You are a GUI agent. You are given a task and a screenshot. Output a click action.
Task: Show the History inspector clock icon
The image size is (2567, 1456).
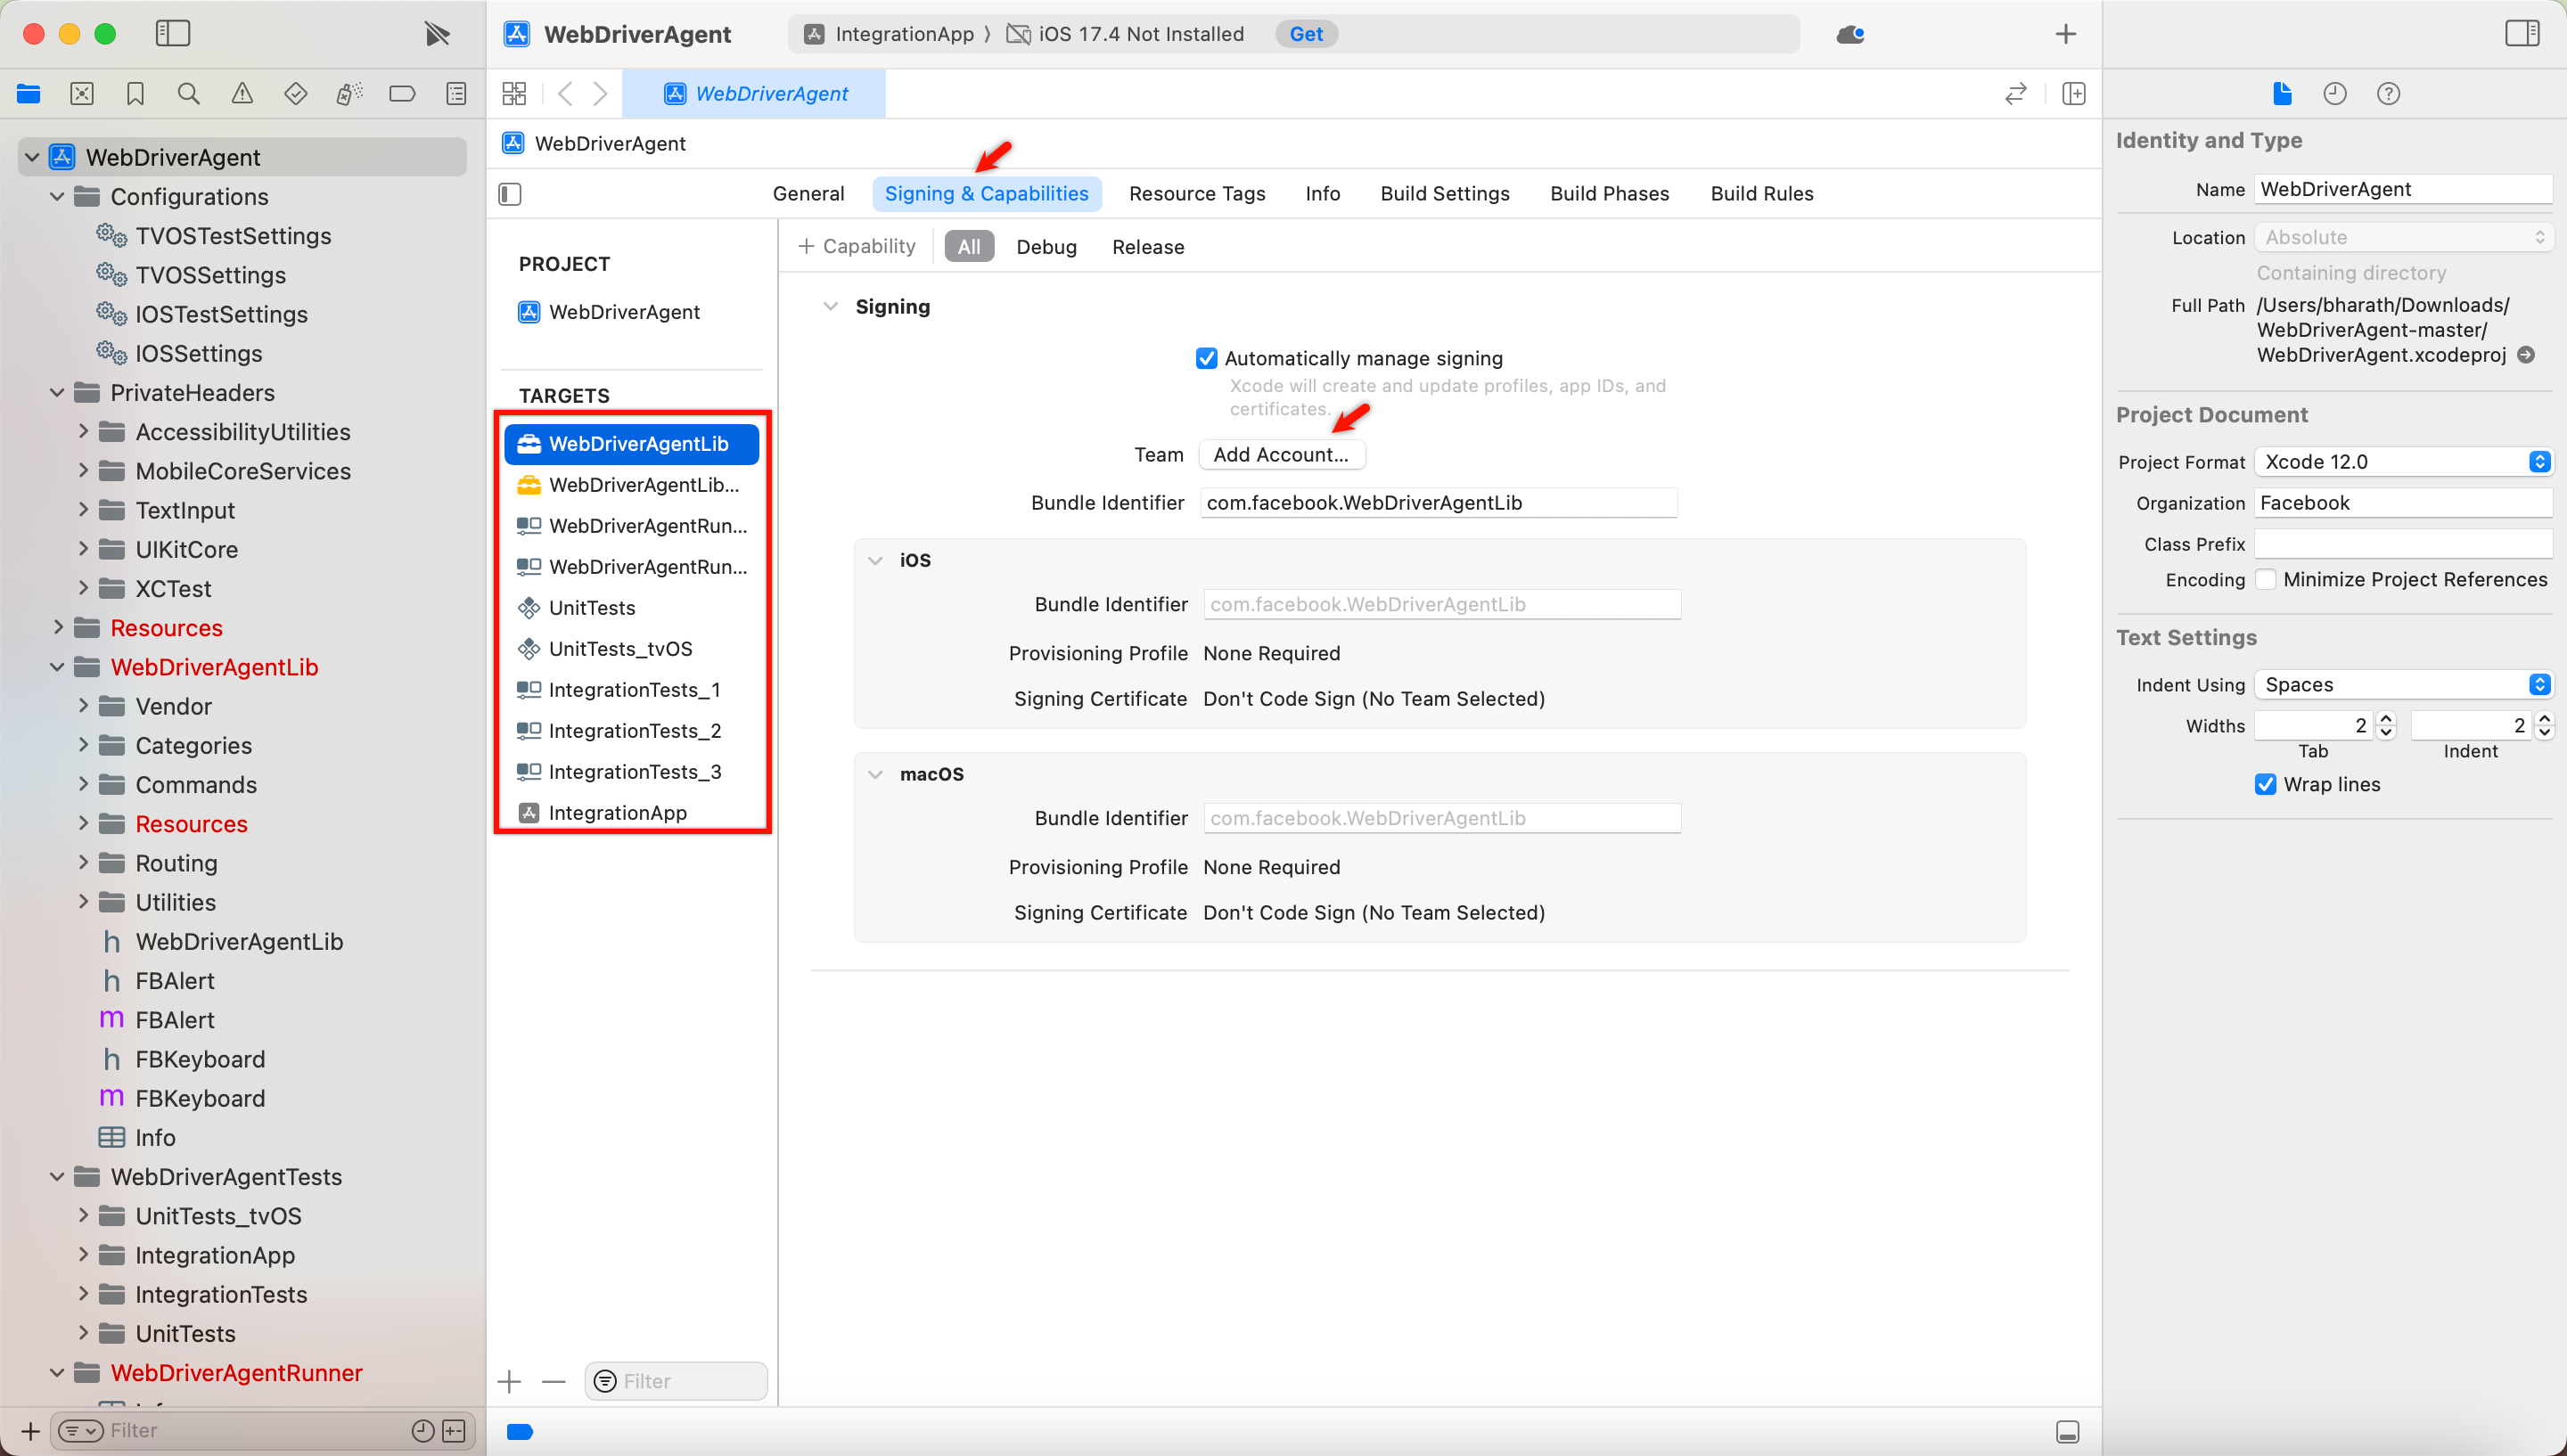[x=2334, y=94]
